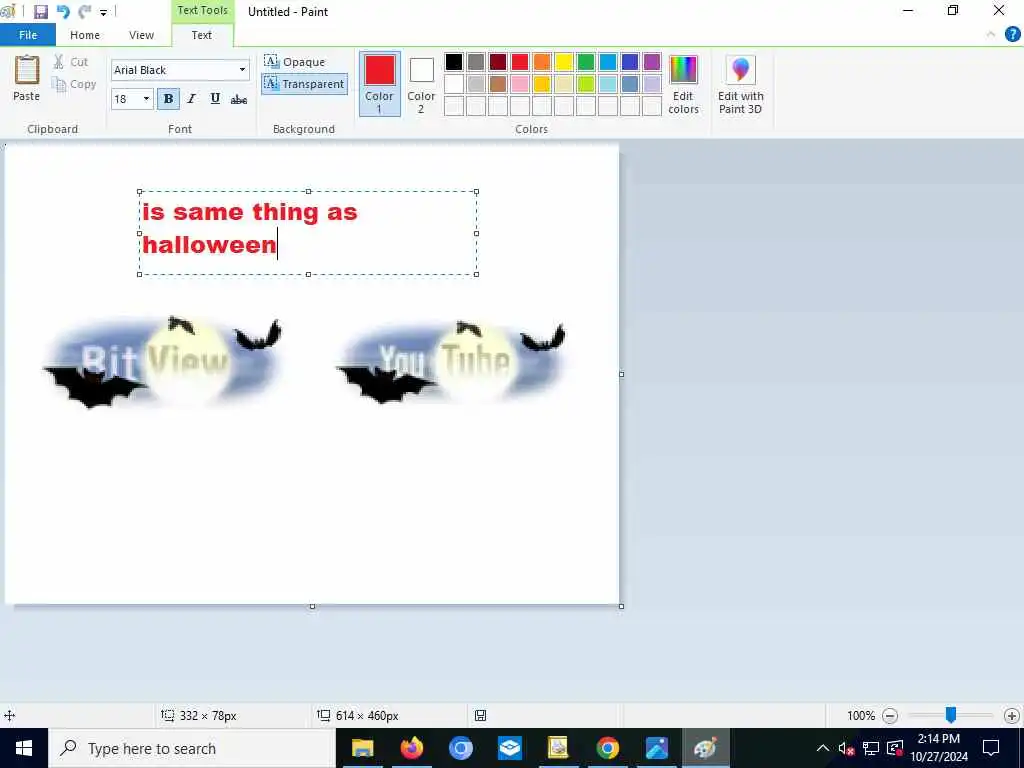Open Paint Help icon
The height and width of the screenshot is (768, 1024).
[1012, 34]
